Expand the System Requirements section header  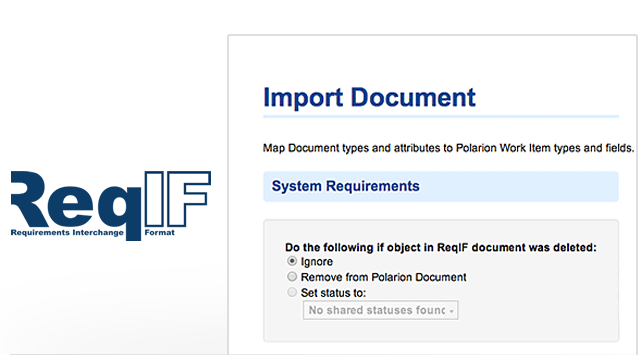[x=441, y=187]
